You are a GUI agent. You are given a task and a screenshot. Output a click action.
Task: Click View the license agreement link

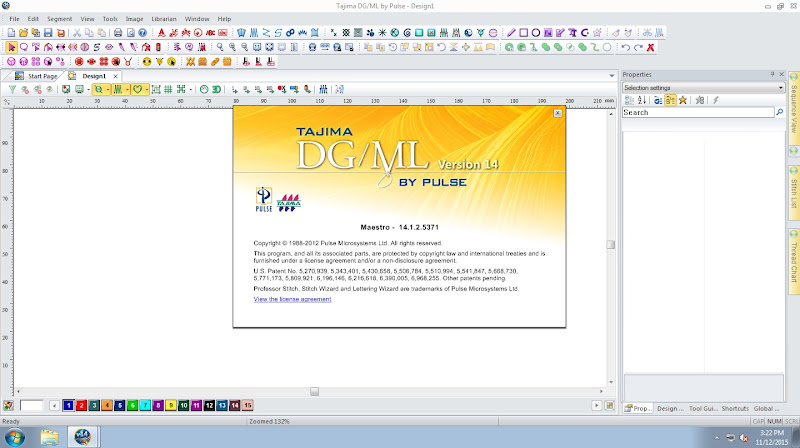(292, 299)
